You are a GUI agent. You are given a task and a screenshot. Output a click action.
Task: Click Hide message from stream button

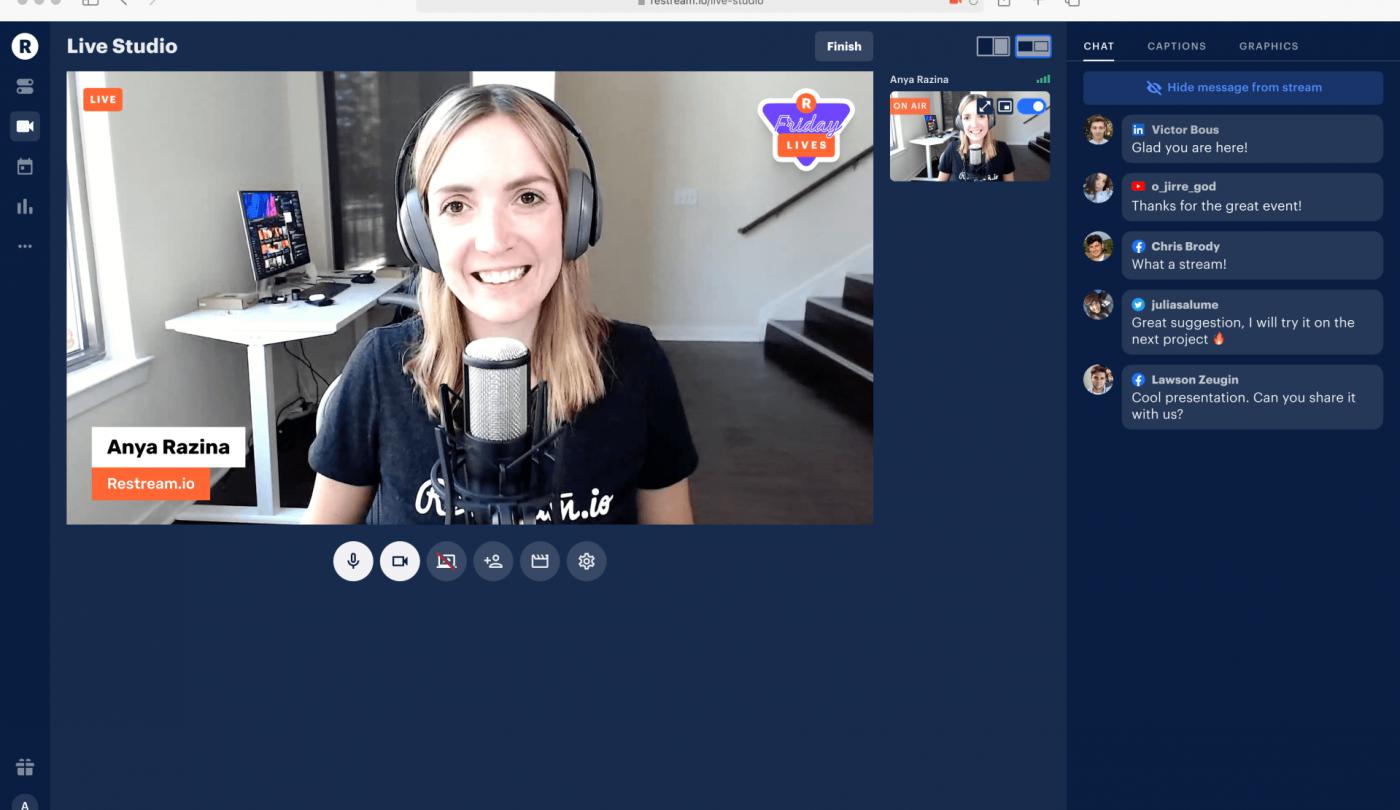tap(1233, 87)
